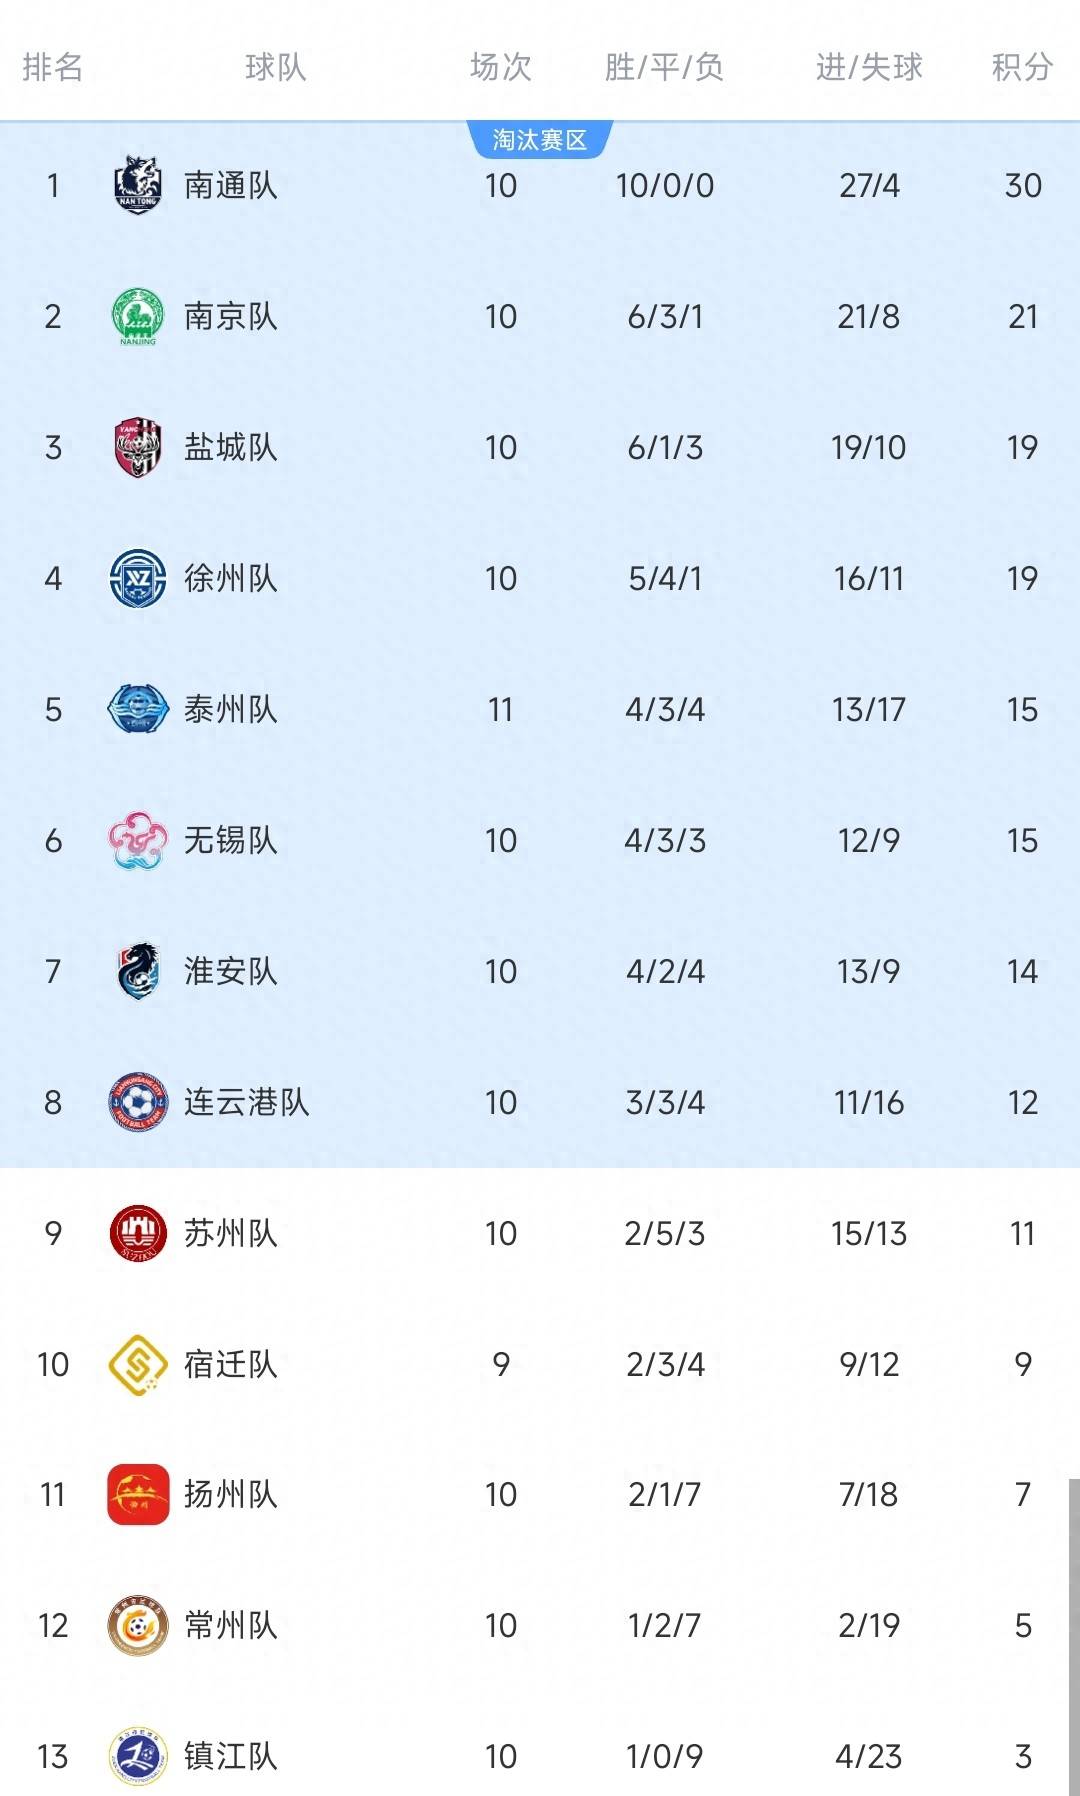Tap the 连云港队 football badge
Viewport: 1080px width, 1796px height.
pos(138,1102)
